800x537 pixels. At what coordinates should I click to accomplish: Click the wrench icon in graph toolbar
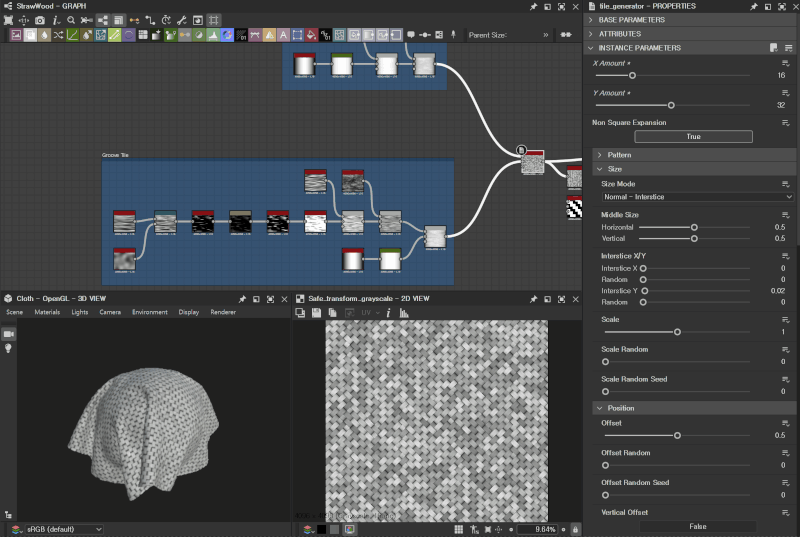point(182,20)
